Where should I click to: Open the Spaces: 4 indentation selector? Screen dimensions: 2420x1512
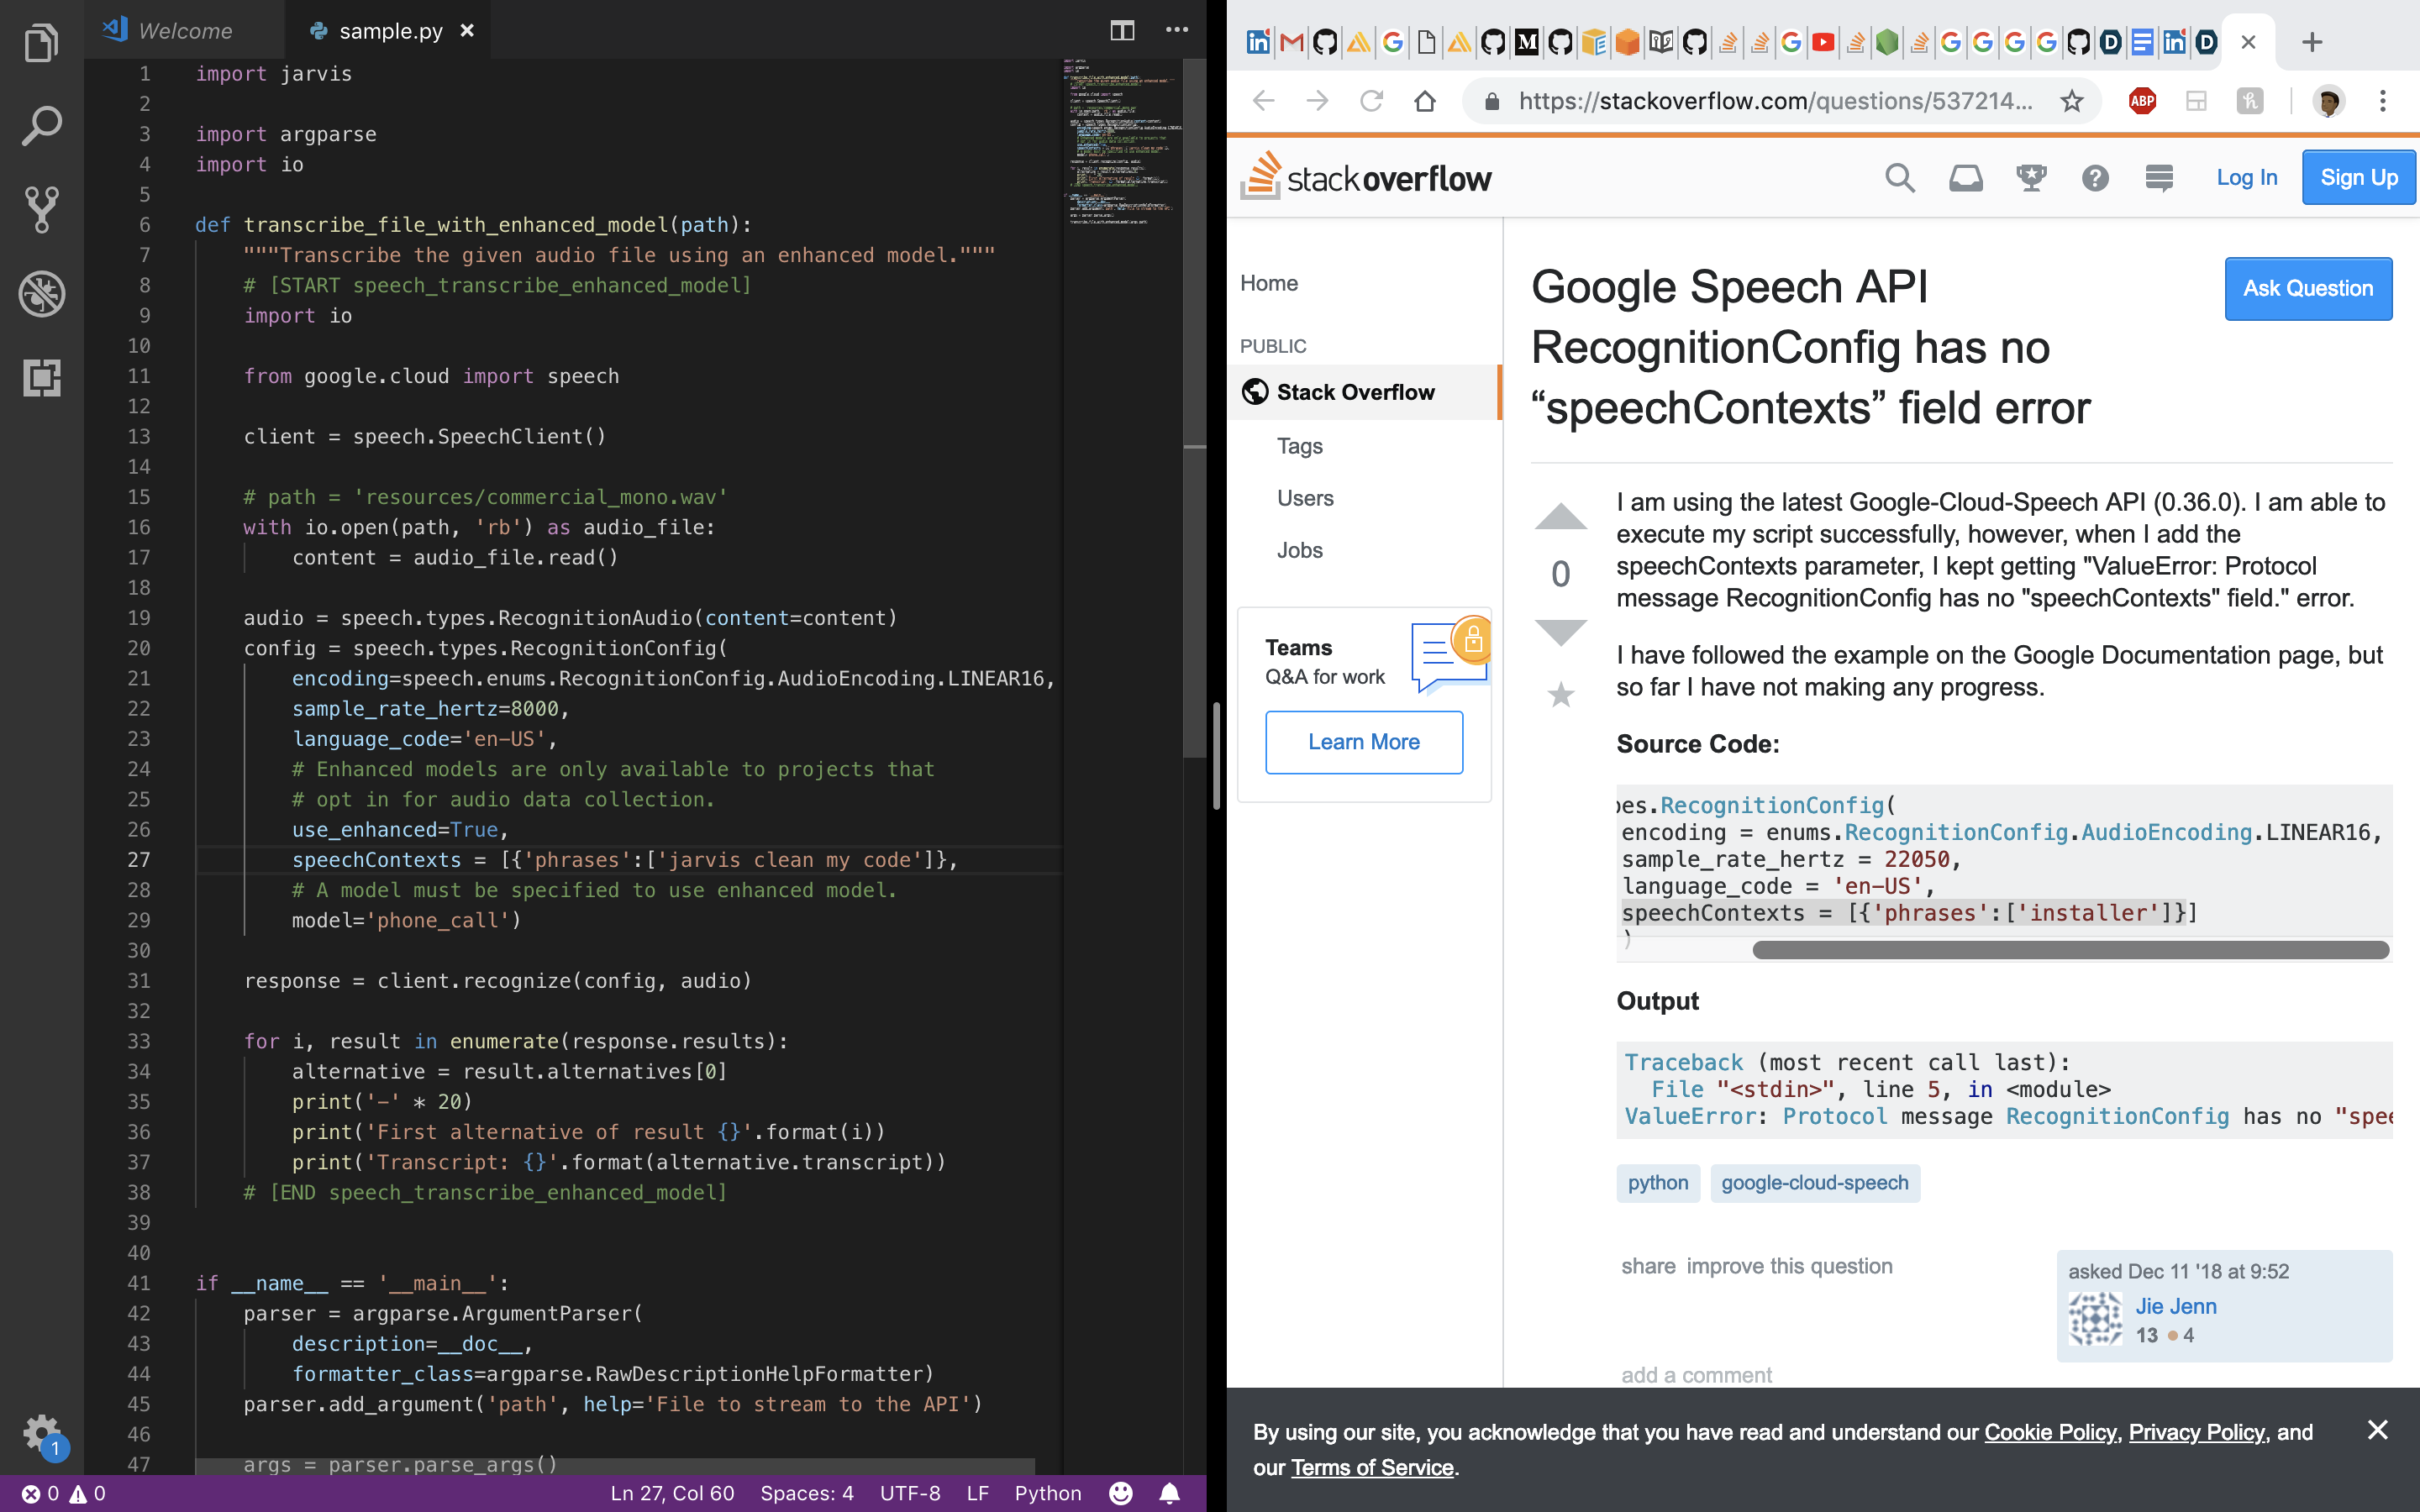click(x=806, y=1493)
